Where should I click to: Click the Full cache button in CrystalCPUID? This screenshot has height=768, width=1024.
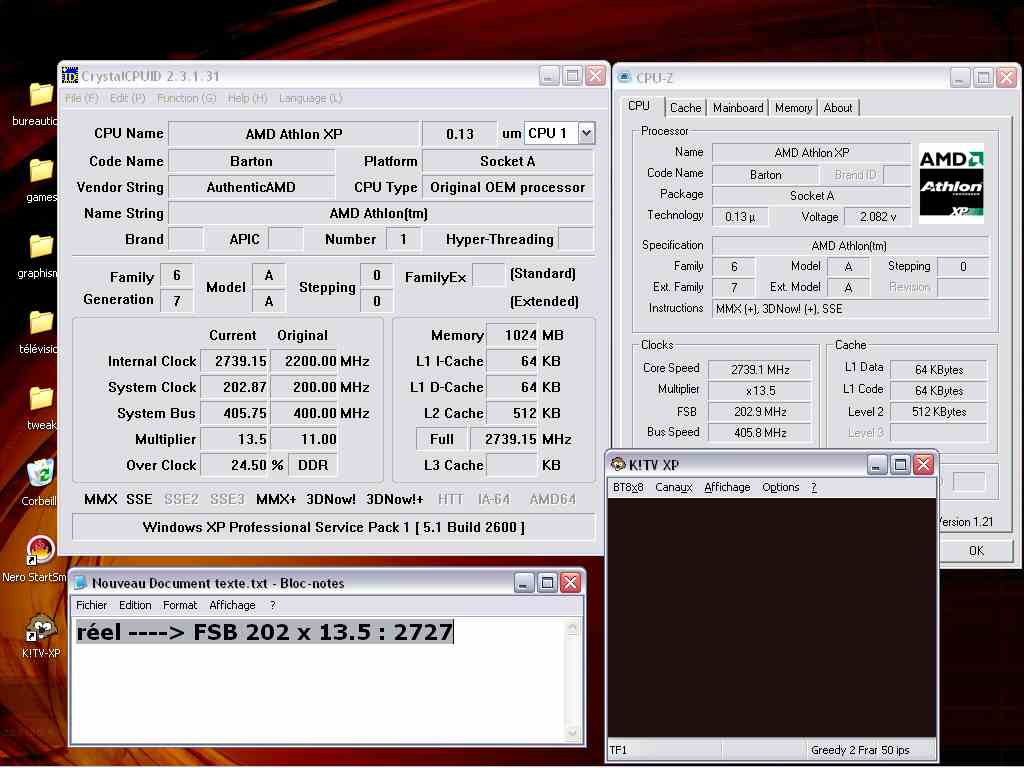tap(441, 439)
